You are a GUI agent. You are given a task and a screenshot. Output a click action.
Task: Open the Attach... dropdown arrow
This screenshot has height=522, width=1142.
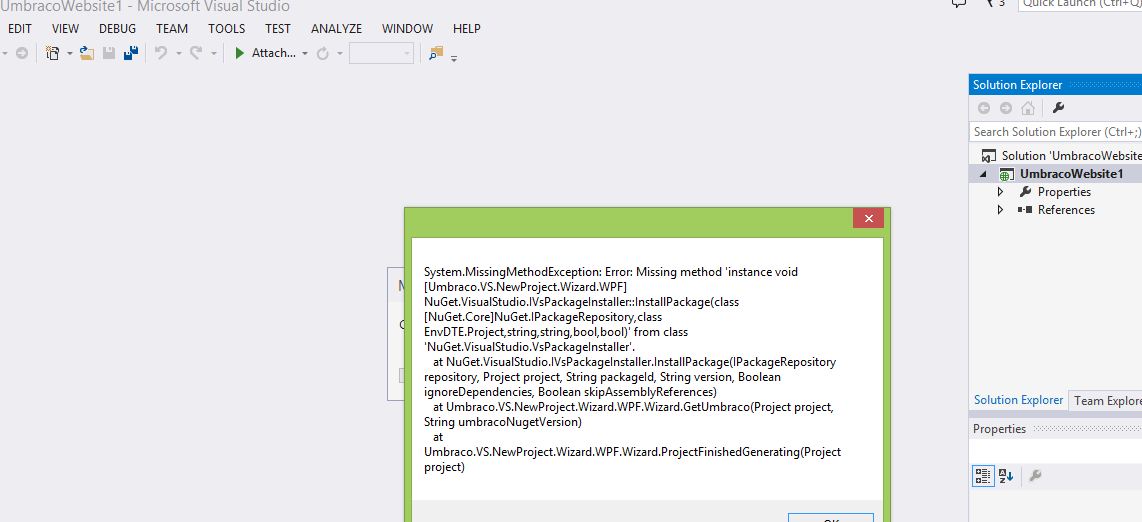coord(305,54)
